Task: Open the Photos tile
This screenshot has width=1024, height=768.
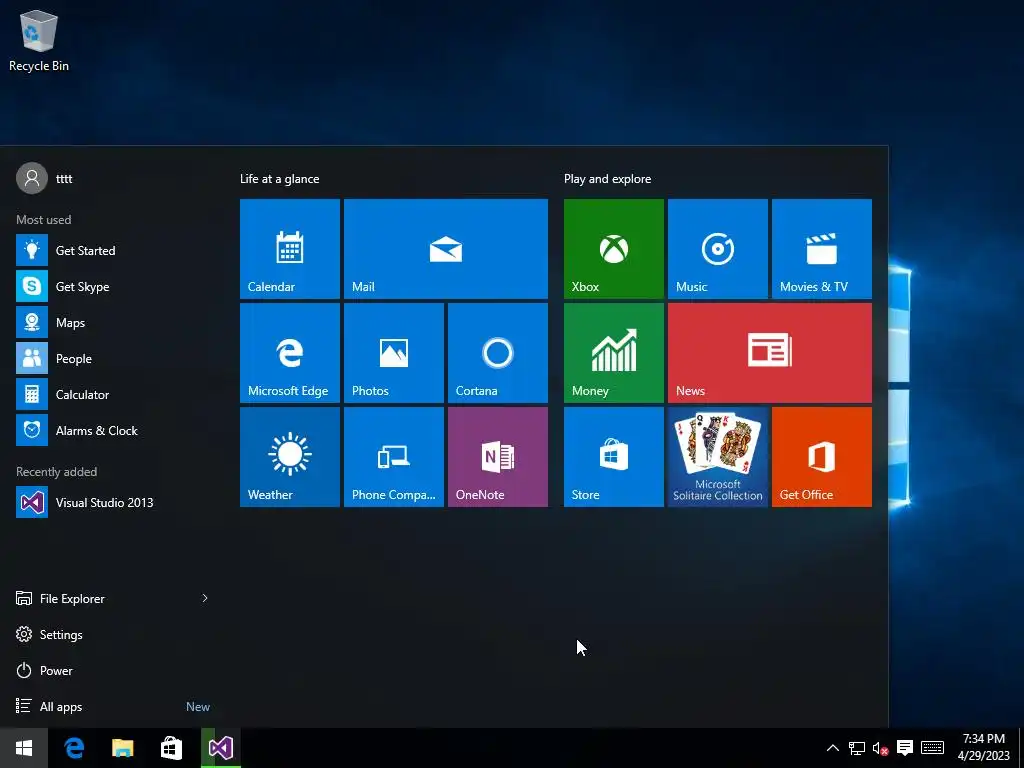Action: [394, 353]
